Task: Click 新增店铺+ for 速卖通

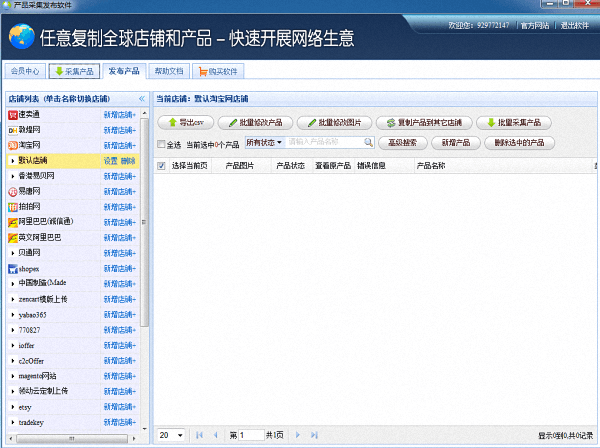Action: tap(120, 115)
